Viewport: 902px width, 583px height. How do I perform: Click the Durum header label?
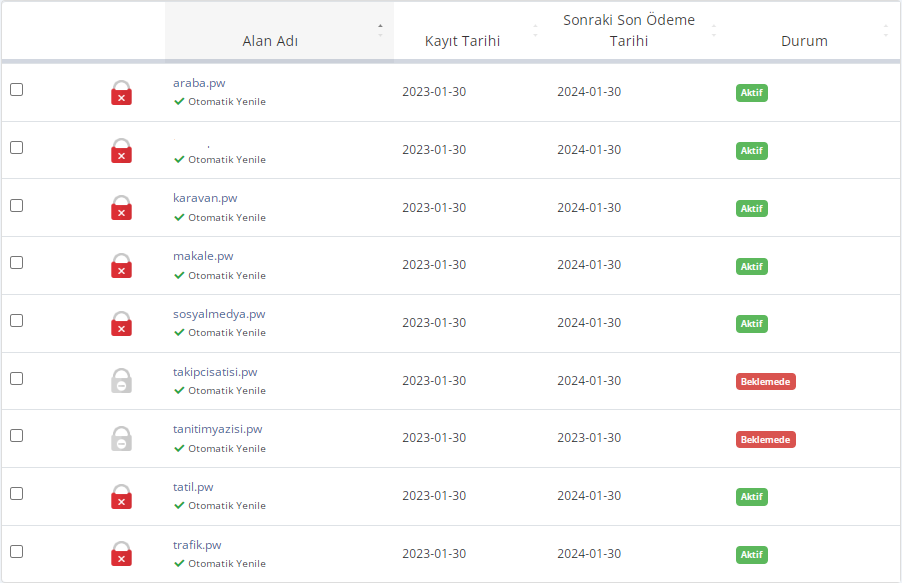point(804,41)
